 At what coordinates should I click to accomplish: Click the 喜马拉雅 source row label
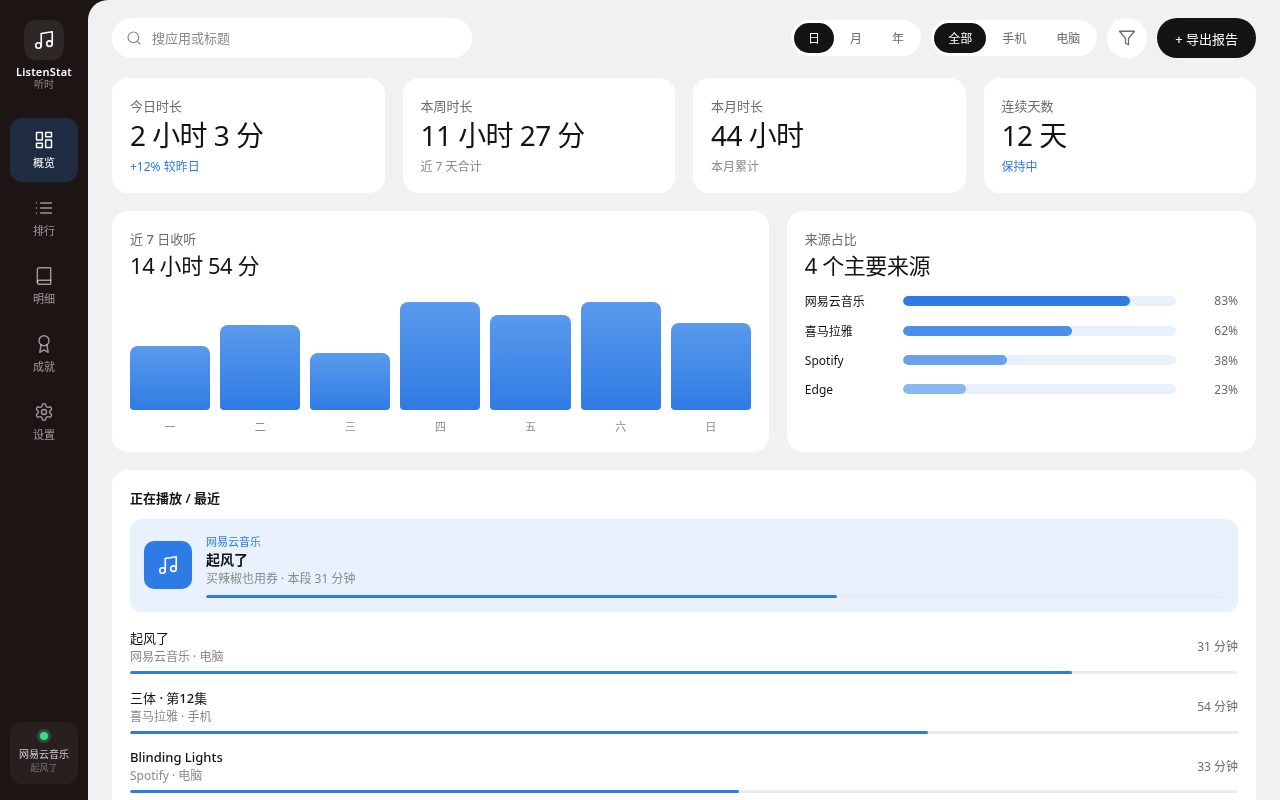pyautogui.click(x=829, y=331)
